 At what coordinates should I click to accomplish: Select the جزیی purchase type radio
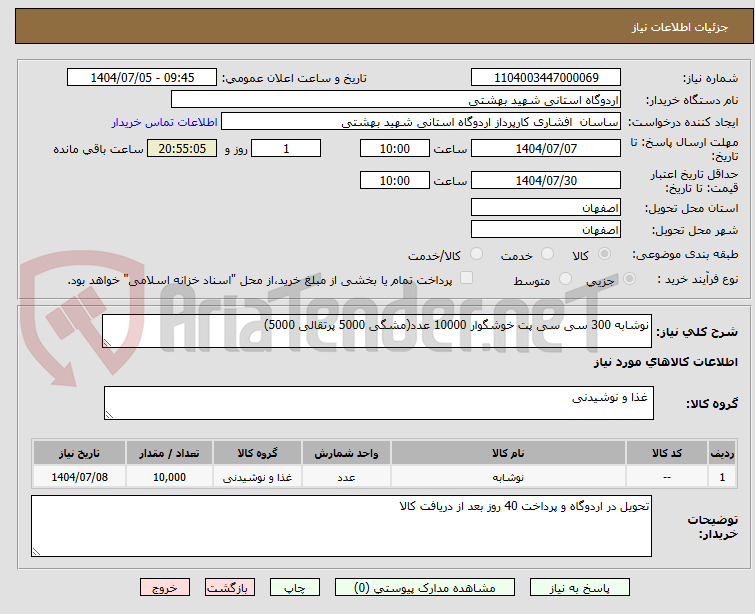pos(629,279)
